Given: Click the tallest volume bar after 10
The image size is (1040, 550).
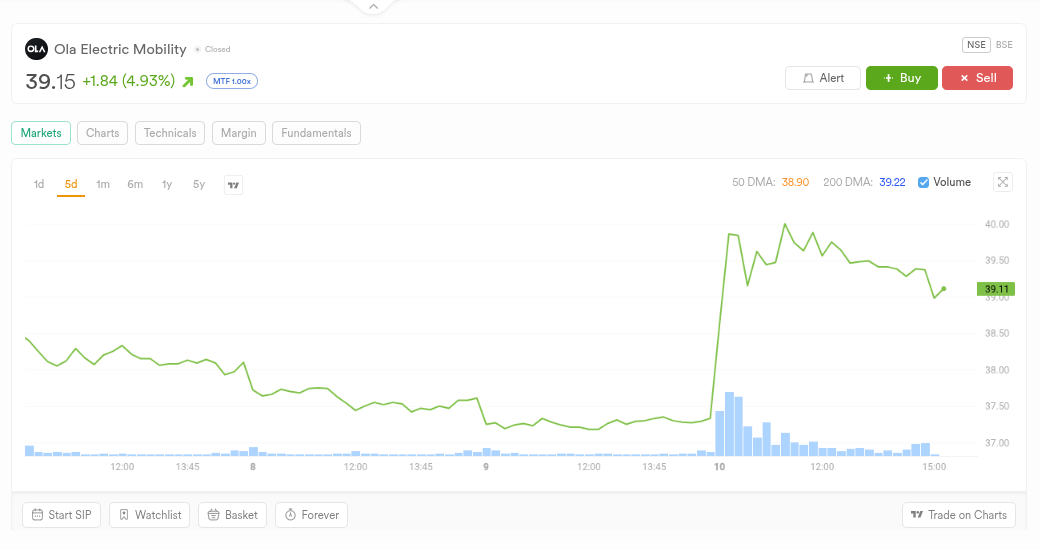Looking at the screenshot, I should coord(730,424).
